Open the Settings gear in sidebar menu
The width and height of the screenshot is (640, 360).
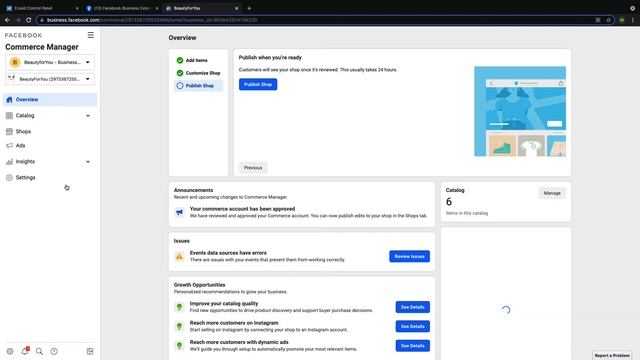tap(9, 178)
